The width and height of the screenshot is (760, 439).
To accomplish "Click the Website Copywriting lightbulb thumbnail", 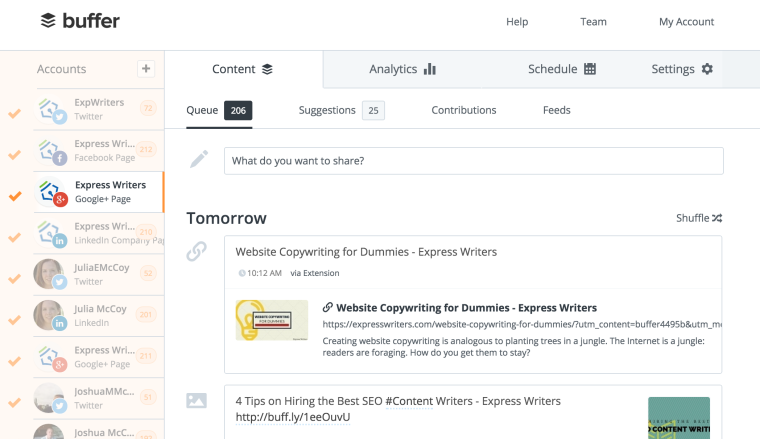I will (271, 320).
